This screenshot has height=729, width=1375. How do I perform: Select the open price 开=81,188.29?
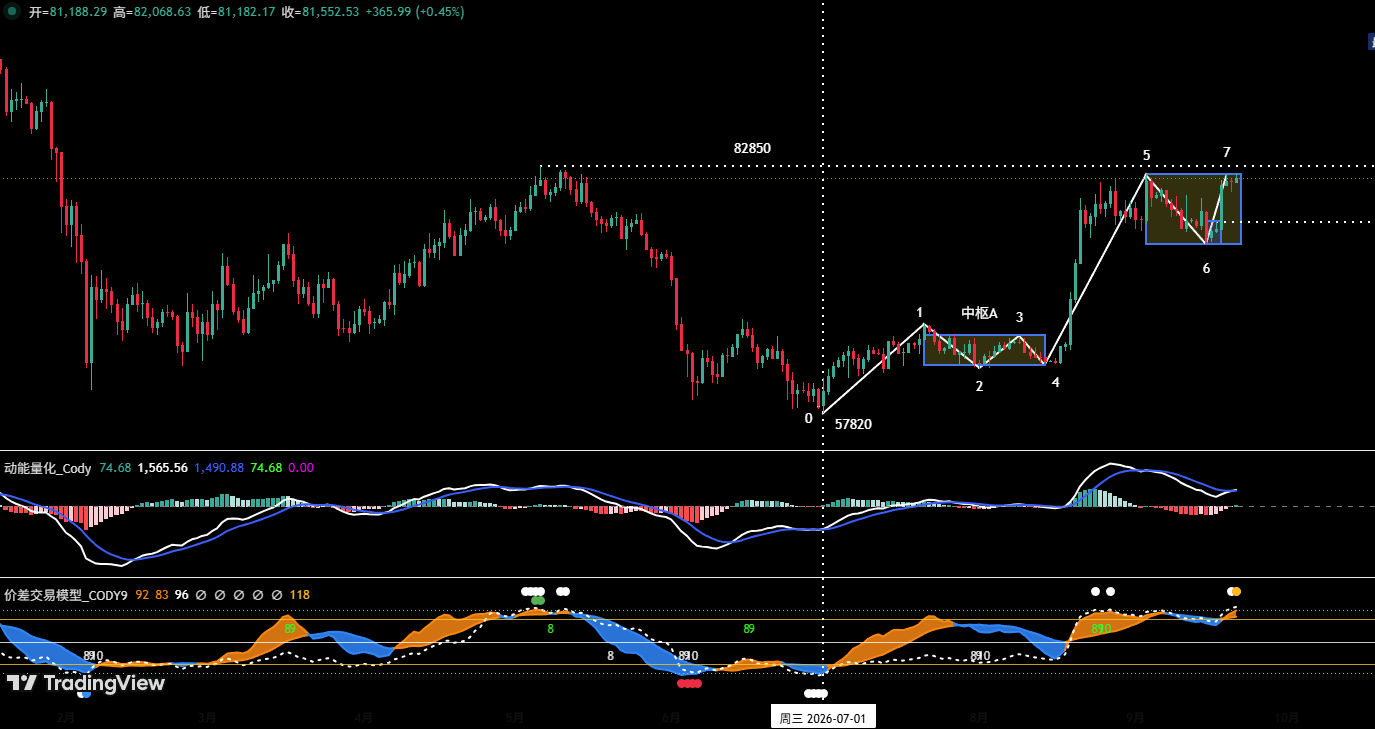(x=68, y=12)
